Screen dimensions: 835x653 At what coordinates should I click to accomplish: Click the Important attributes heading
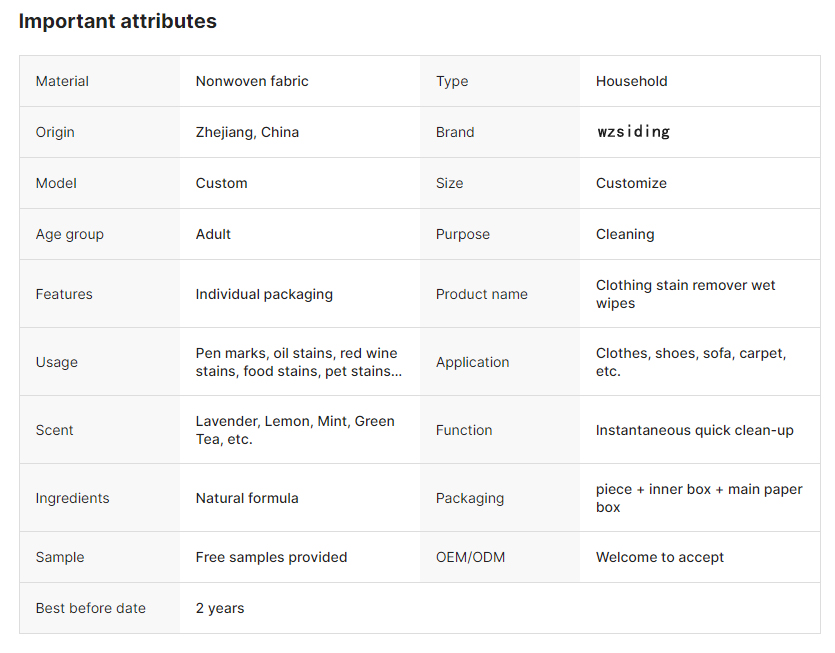117,21
